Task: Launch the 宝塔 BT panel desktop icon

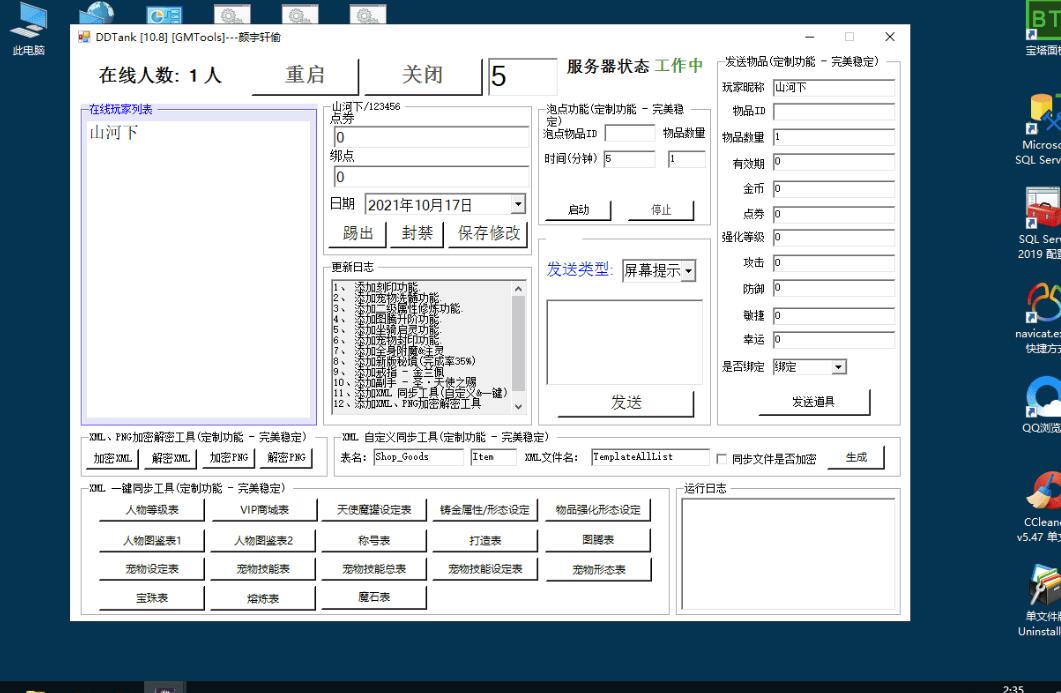Action: pyautogui.click(x=1047, y=20)
